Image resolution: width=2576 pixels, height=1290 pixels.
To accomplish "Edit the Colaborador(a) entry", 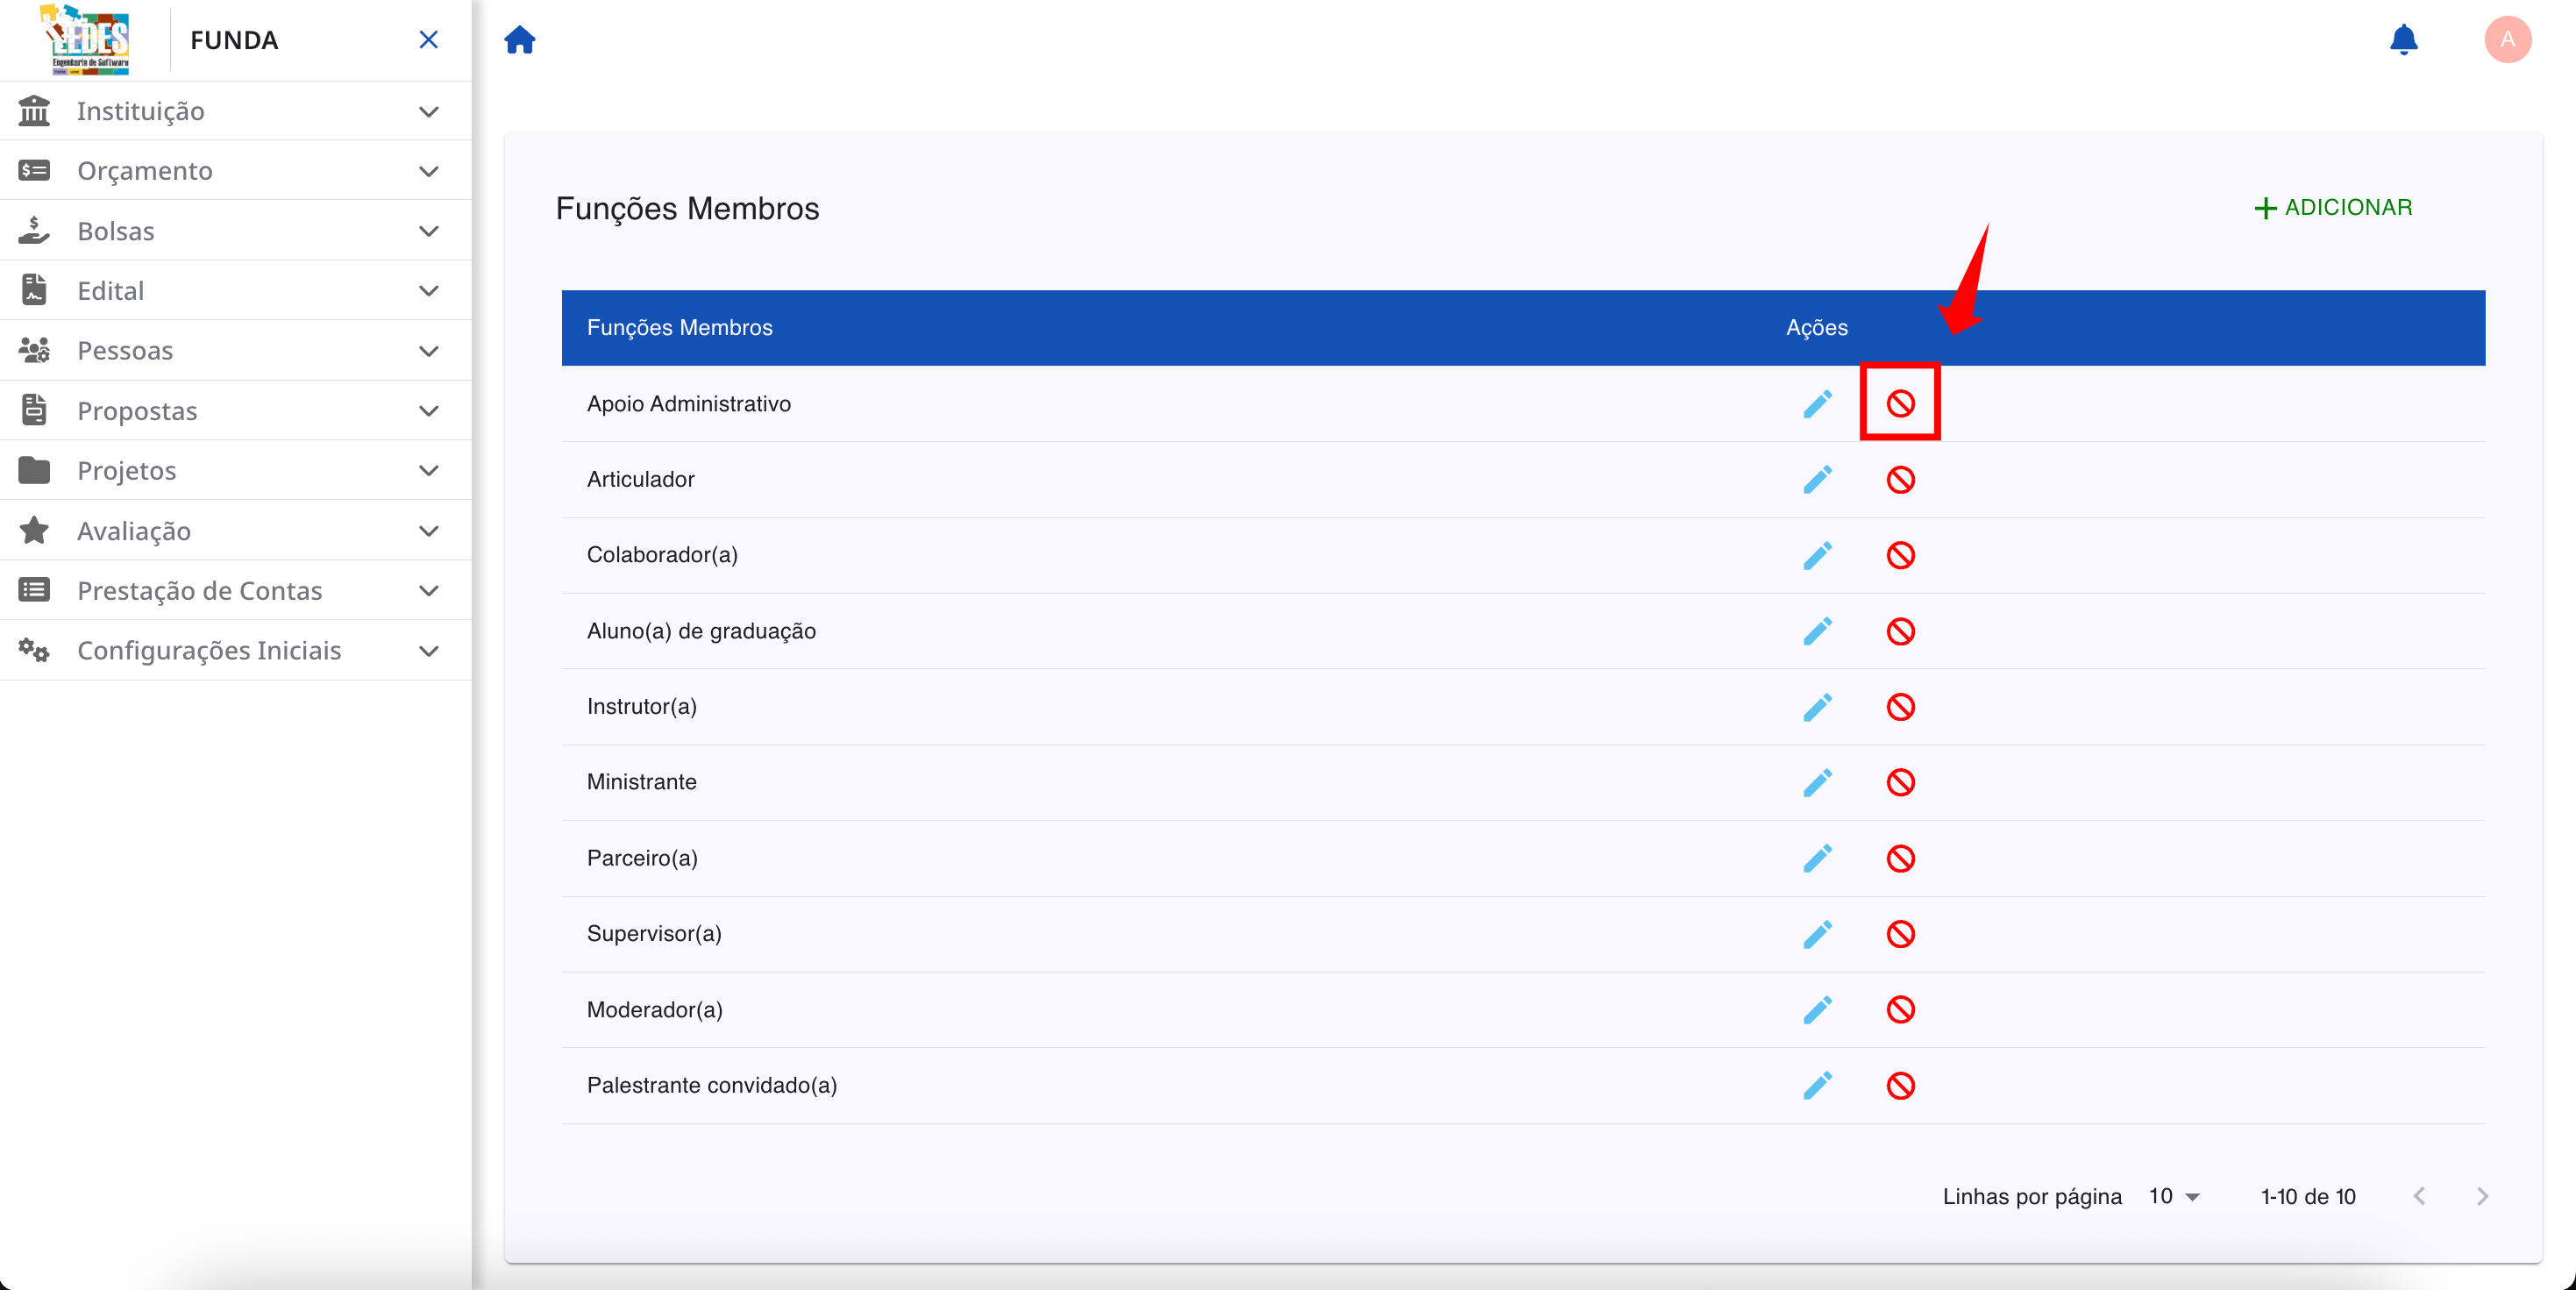I will click(x=1816, y=555).
